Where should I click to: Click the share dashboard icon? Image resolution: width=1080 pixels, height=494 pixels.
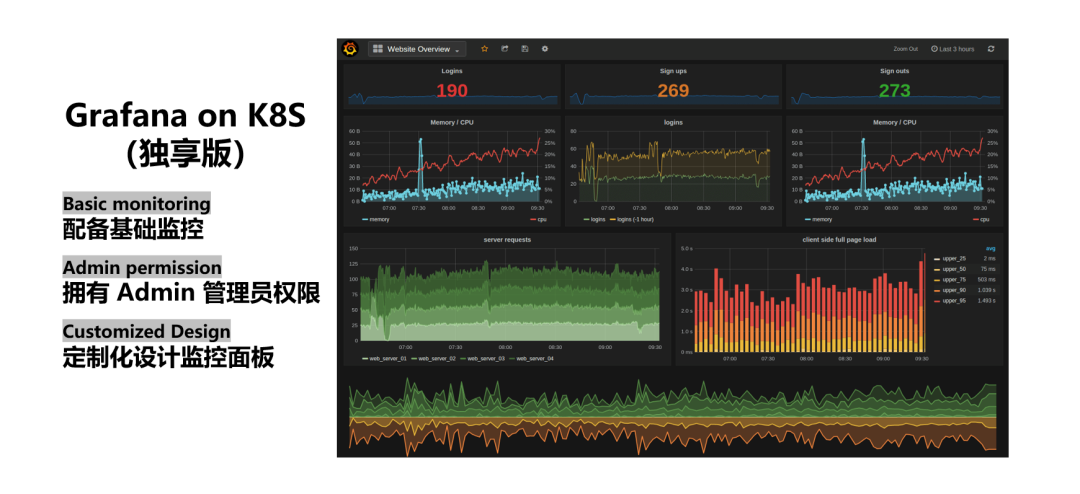coord(504,49)
